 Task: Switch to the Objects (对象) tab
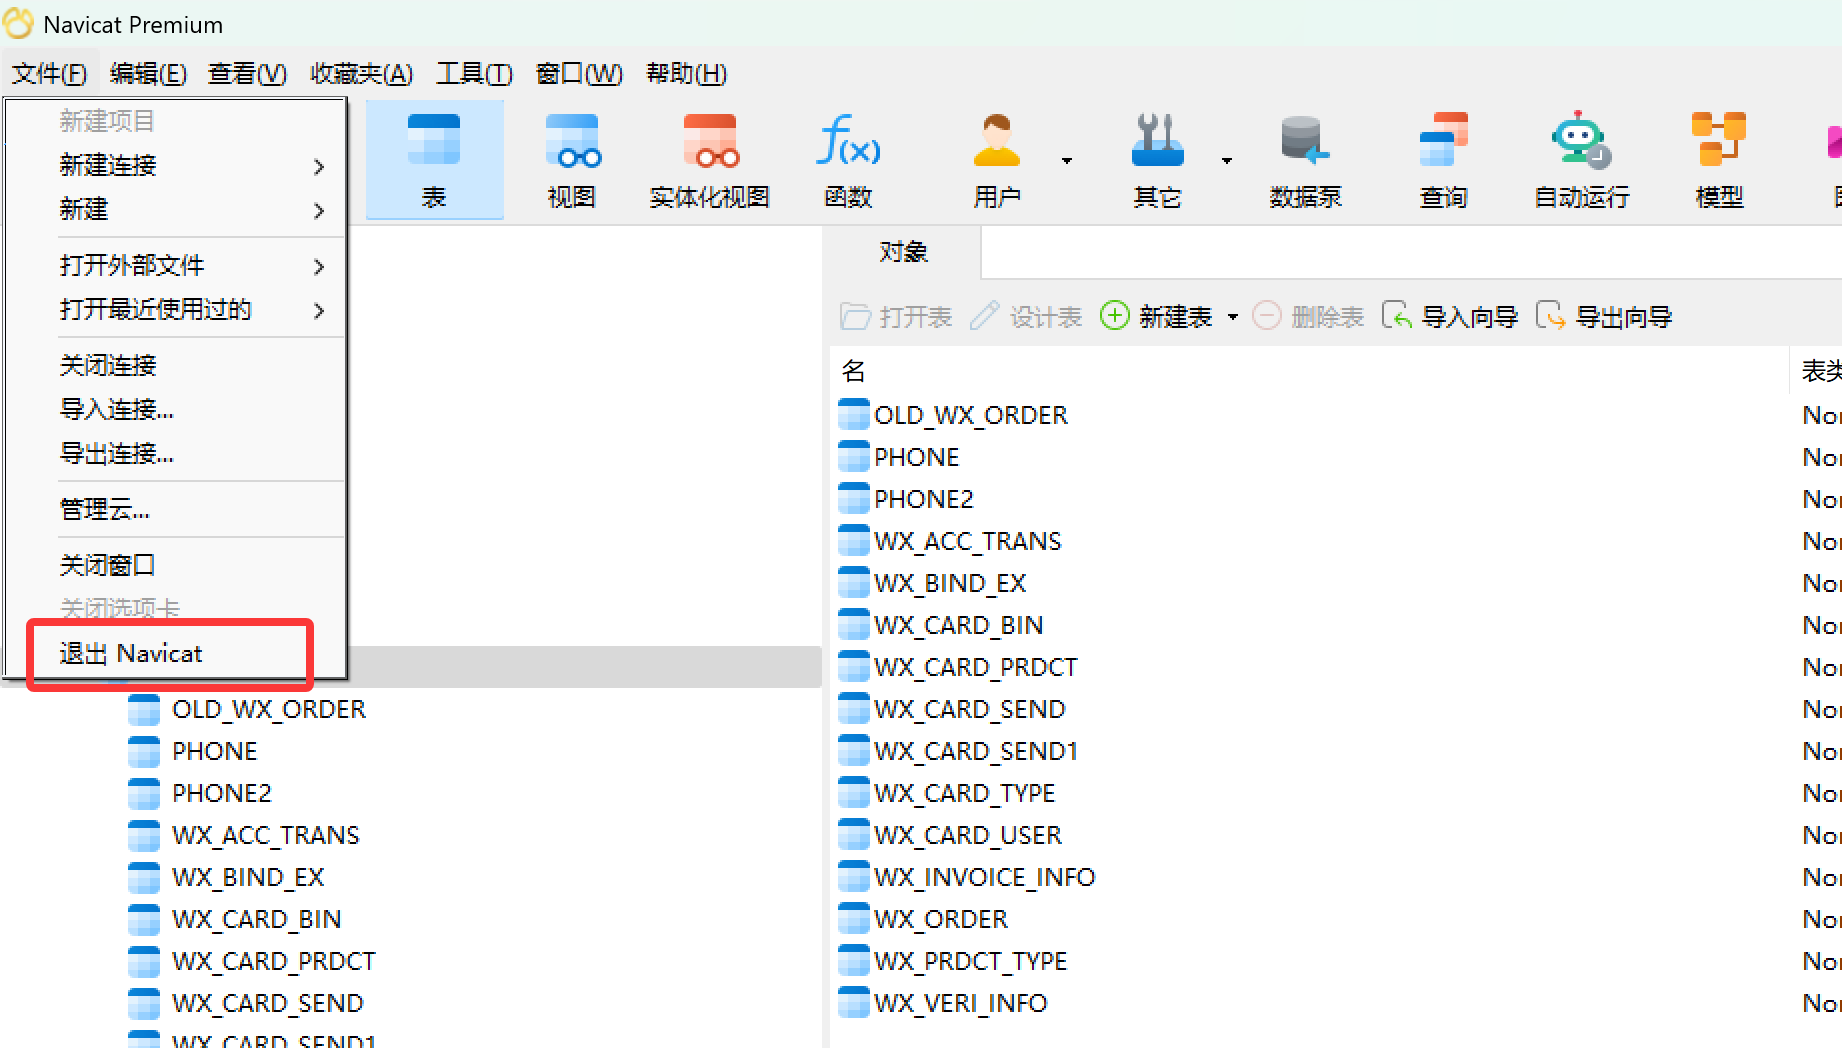pos(903,252)
